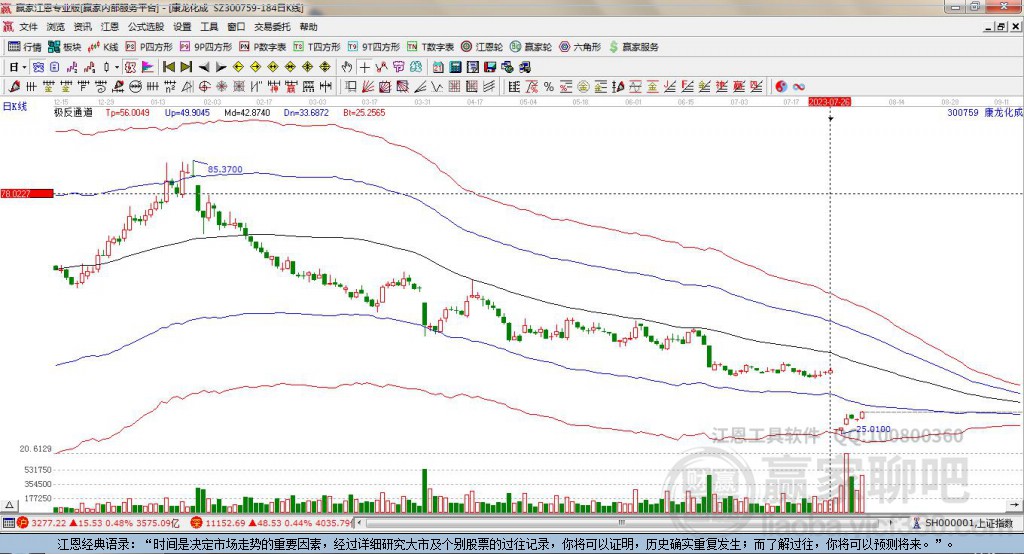Switch to the 板块 sector view
The width and height of the screenshot is (1024, 554).
(65, 47)
